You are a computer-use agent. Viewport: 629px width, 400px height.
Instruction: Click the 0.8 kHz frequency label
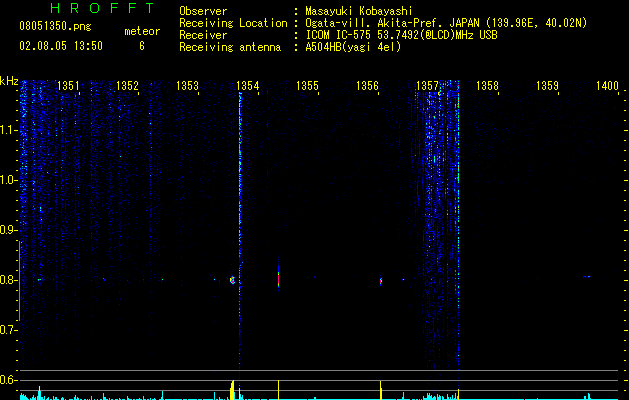click(x=9, y=280)
